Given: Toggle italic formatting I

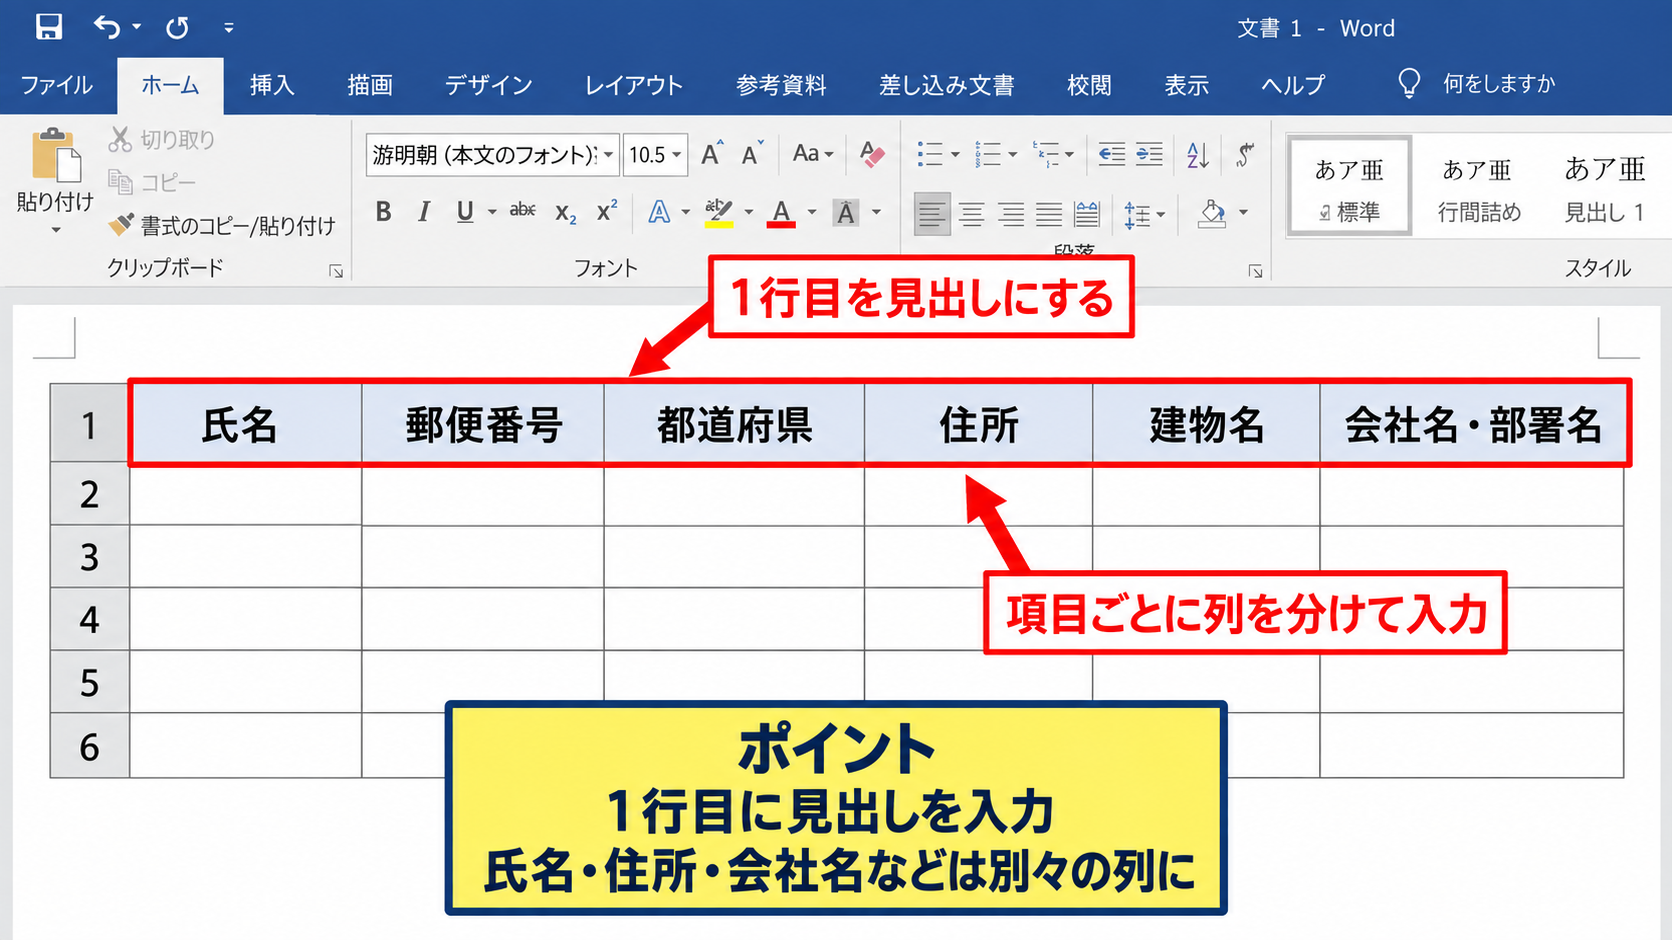Looking at the screenshot, I should [424, 212].
